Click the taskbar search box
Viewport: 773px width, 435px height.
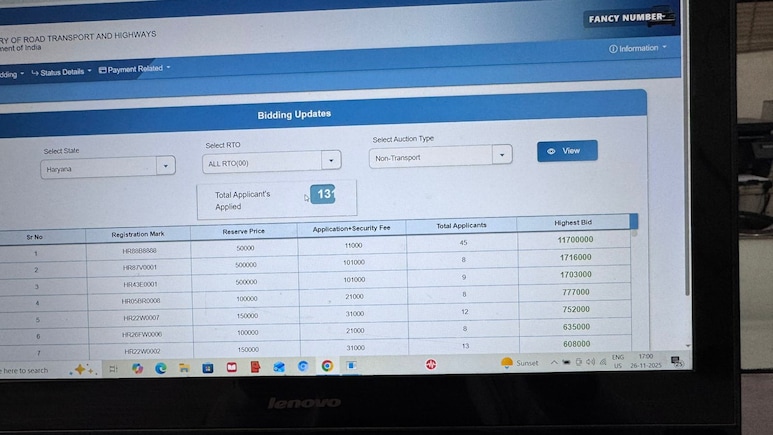[30, 370]
